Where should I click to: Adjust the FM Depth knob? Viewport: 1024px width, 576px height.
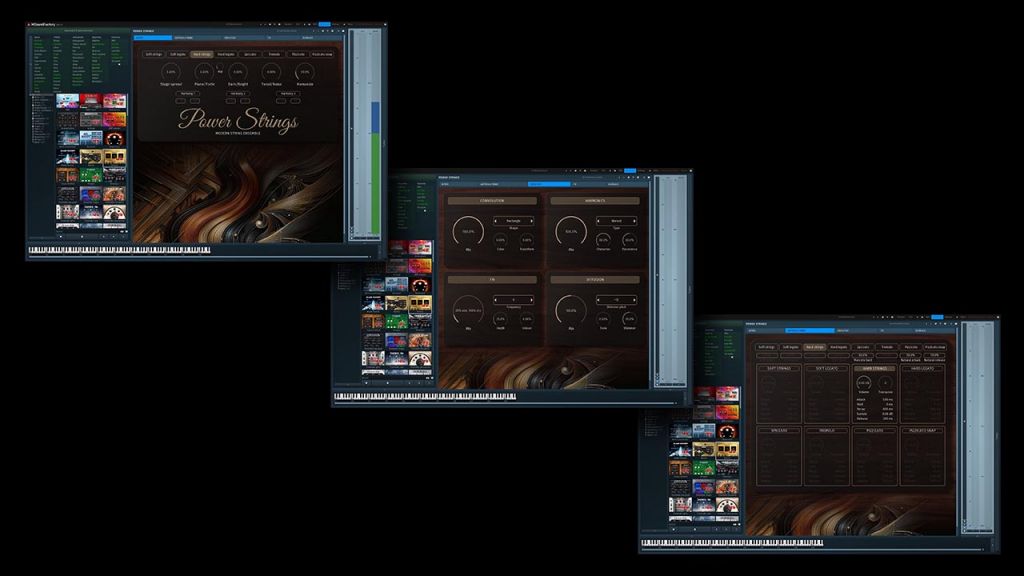click(500, 319)
